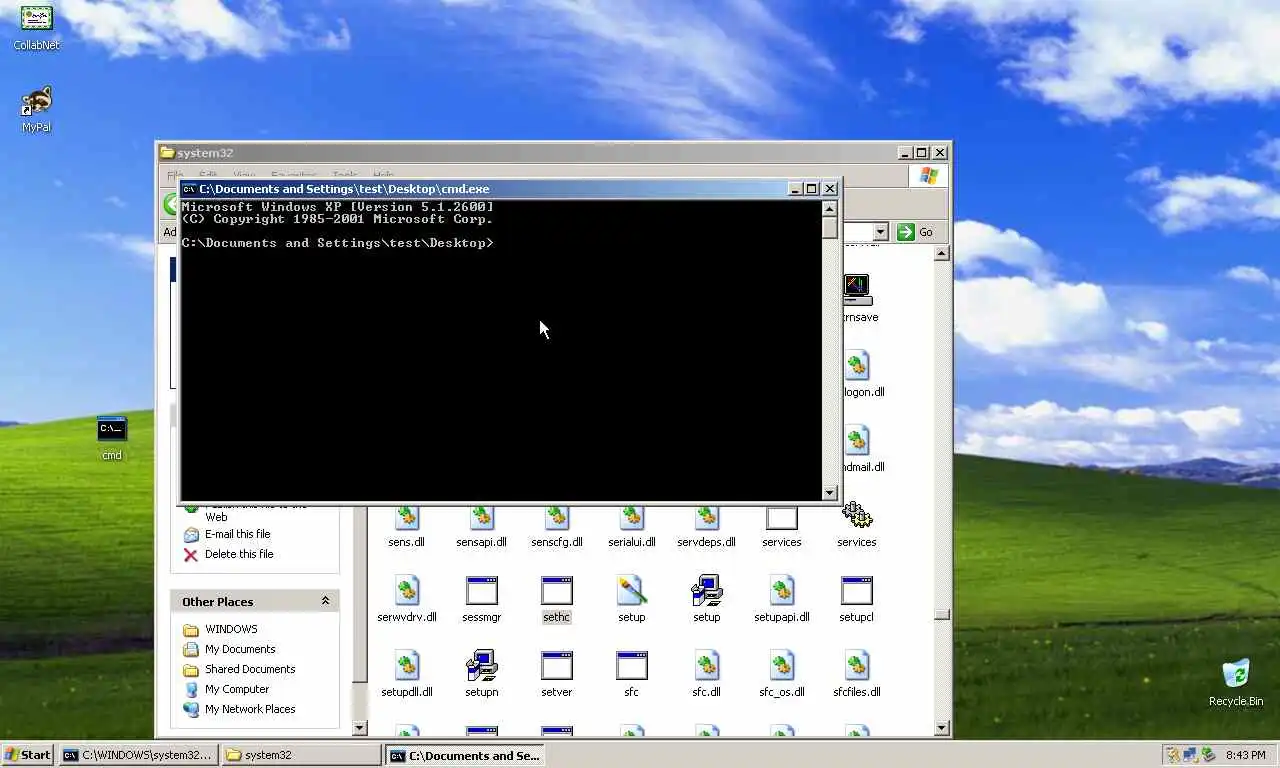Viewport: 1280px width, 768px height.
Task: Click the first system tray icon
Action: click(1173, 755)
